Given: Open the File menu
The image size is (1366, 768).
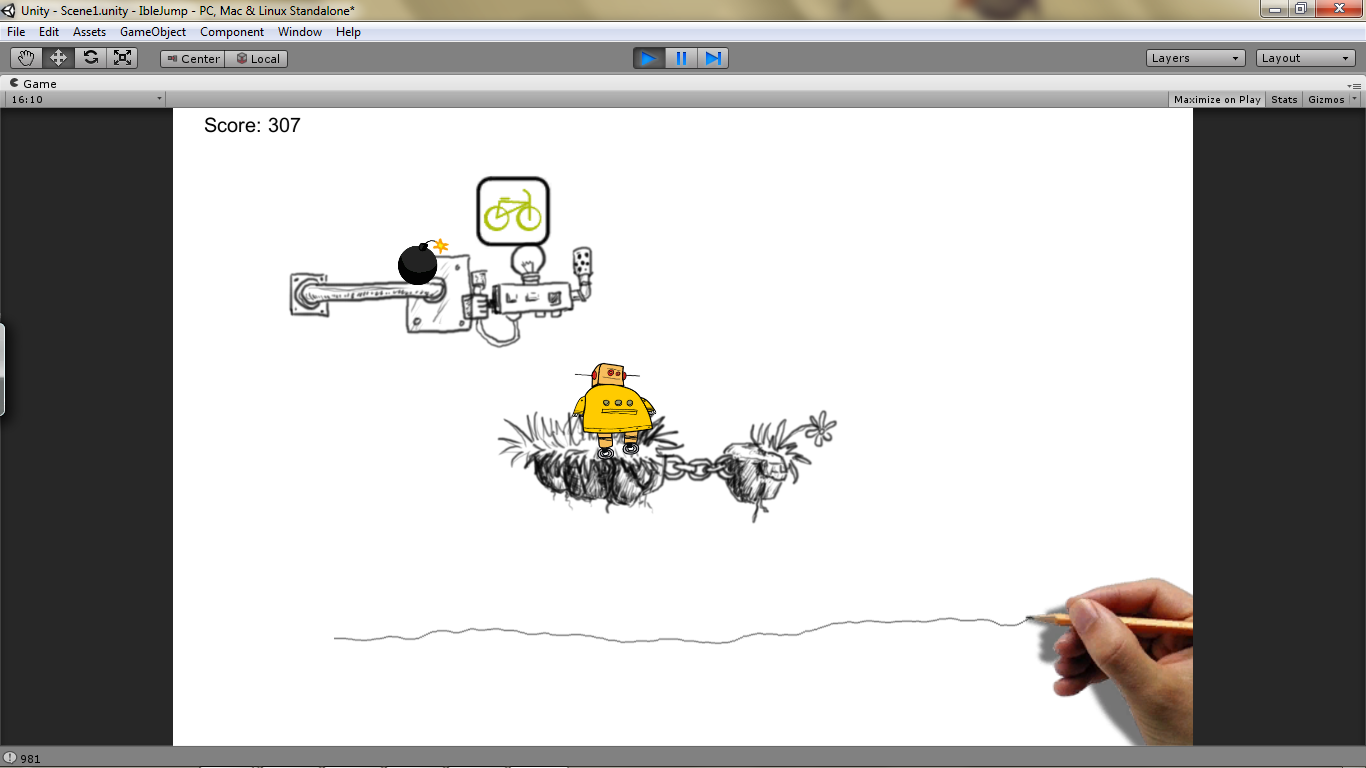Looking at the screenshot, I should (16, 32).
